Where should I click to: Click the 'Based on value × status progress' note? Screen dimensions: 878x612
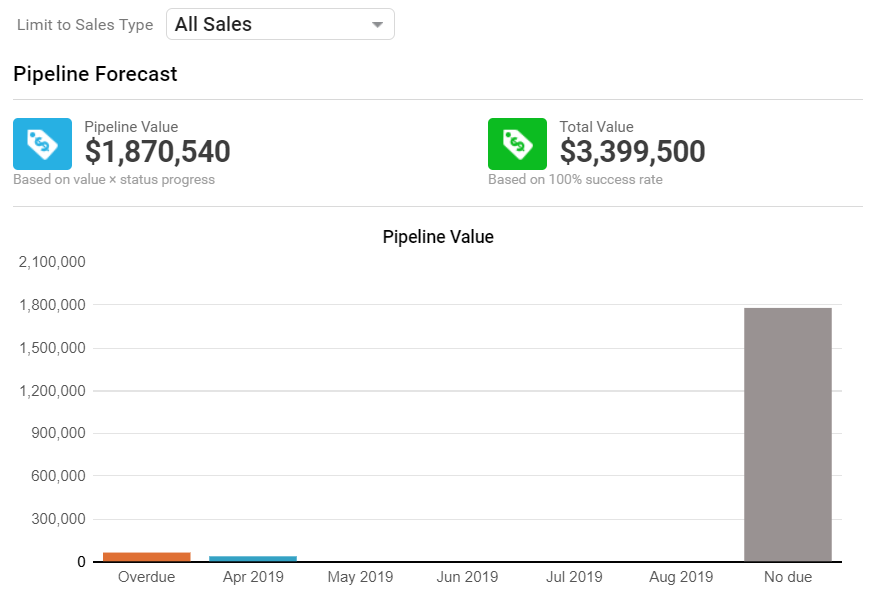pos(114,180)
